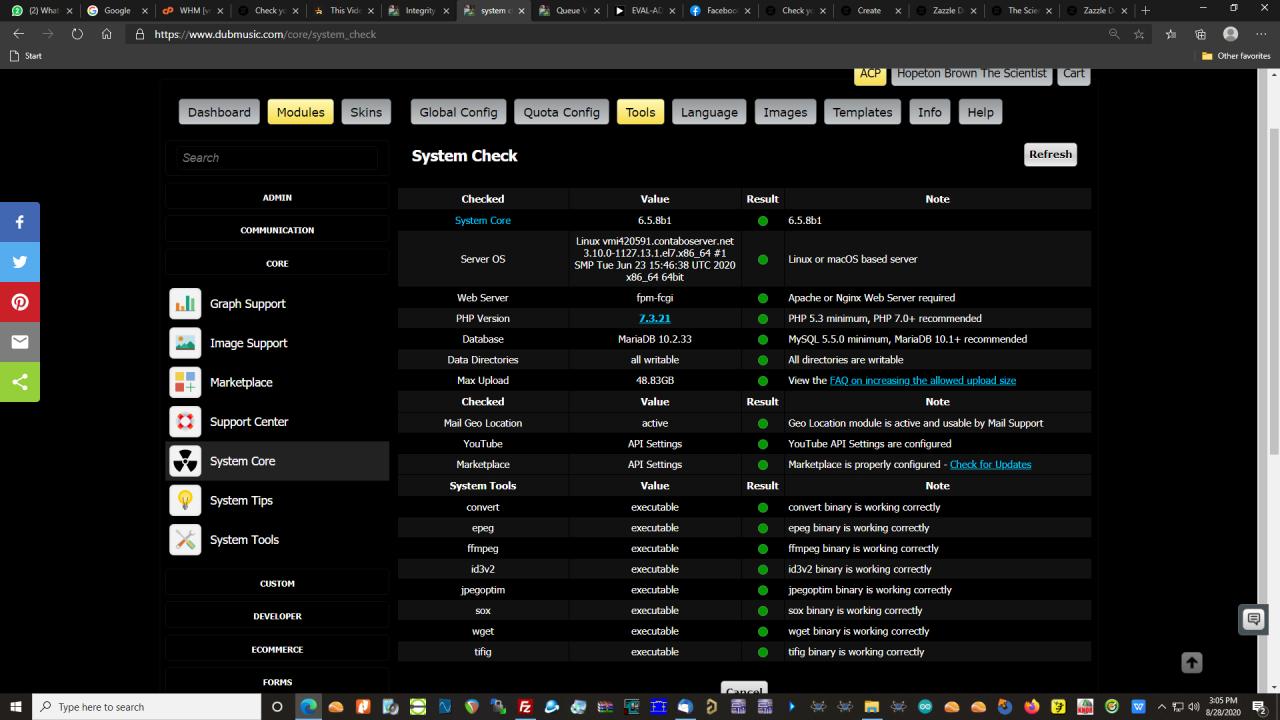Select the System Tips lightbulb icon
The image size is (1280, 720).
(x=185, y=500)
